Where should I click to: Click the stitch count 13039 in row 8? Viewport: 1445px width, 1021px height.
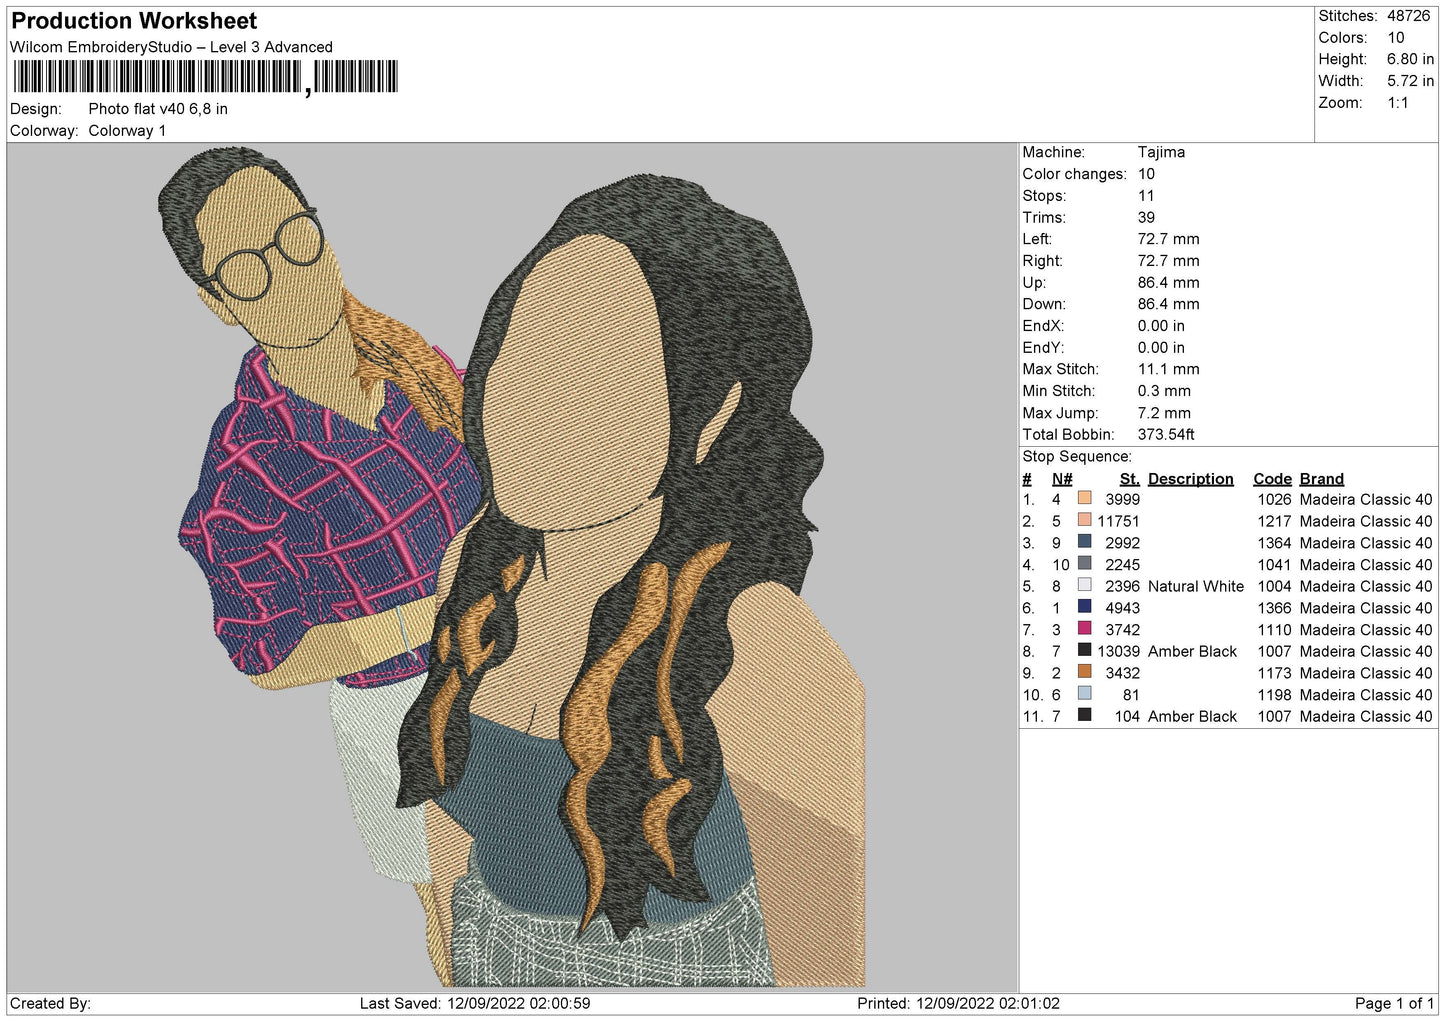pos(1118,651)
